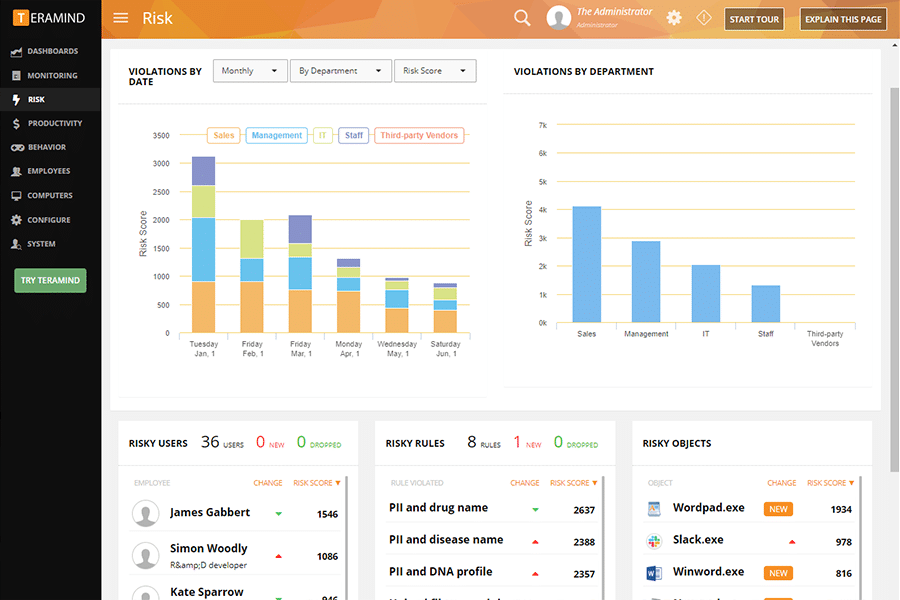
Task: Toggle the Sales legend series
Action: [x=224, y=135]
